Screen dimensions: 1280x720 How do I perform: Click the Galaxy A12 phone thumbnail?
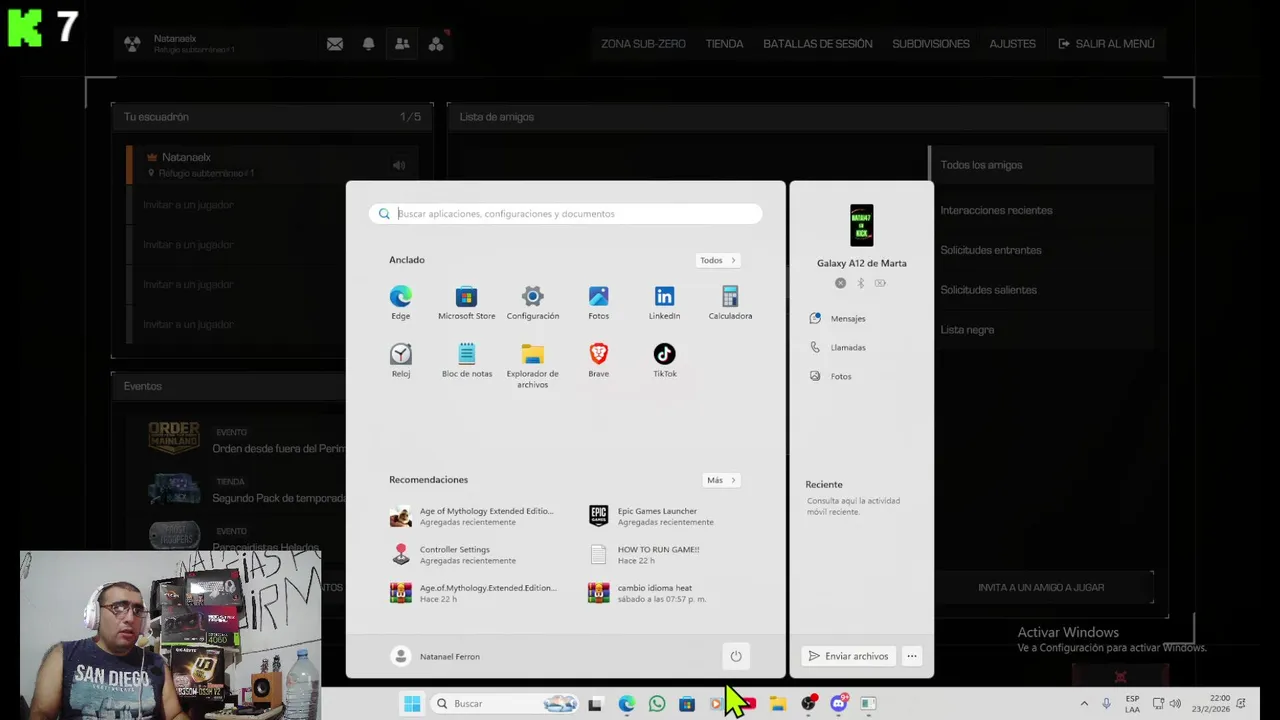point(861,226)
